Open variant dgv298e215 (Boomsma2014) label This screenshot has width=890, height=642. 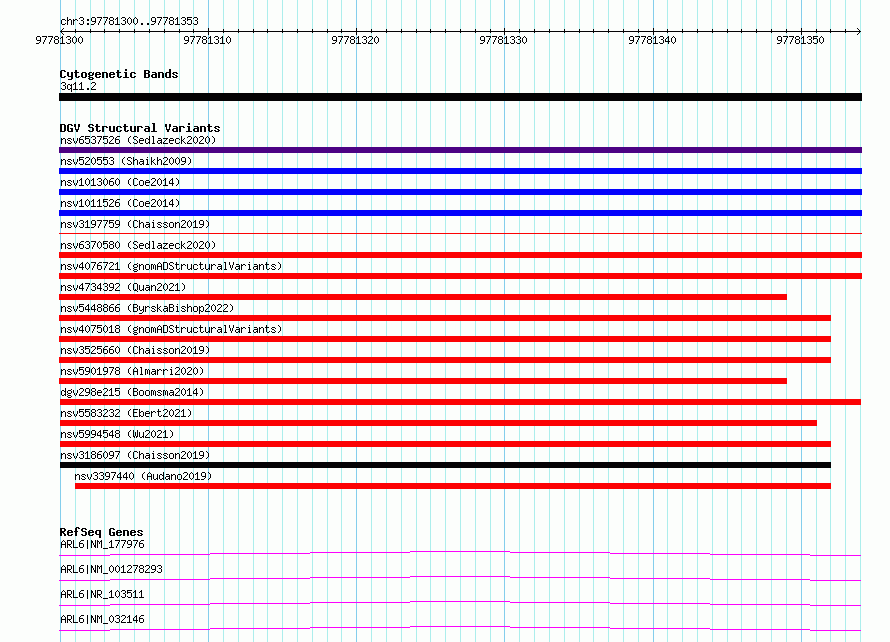coord(132,392)
